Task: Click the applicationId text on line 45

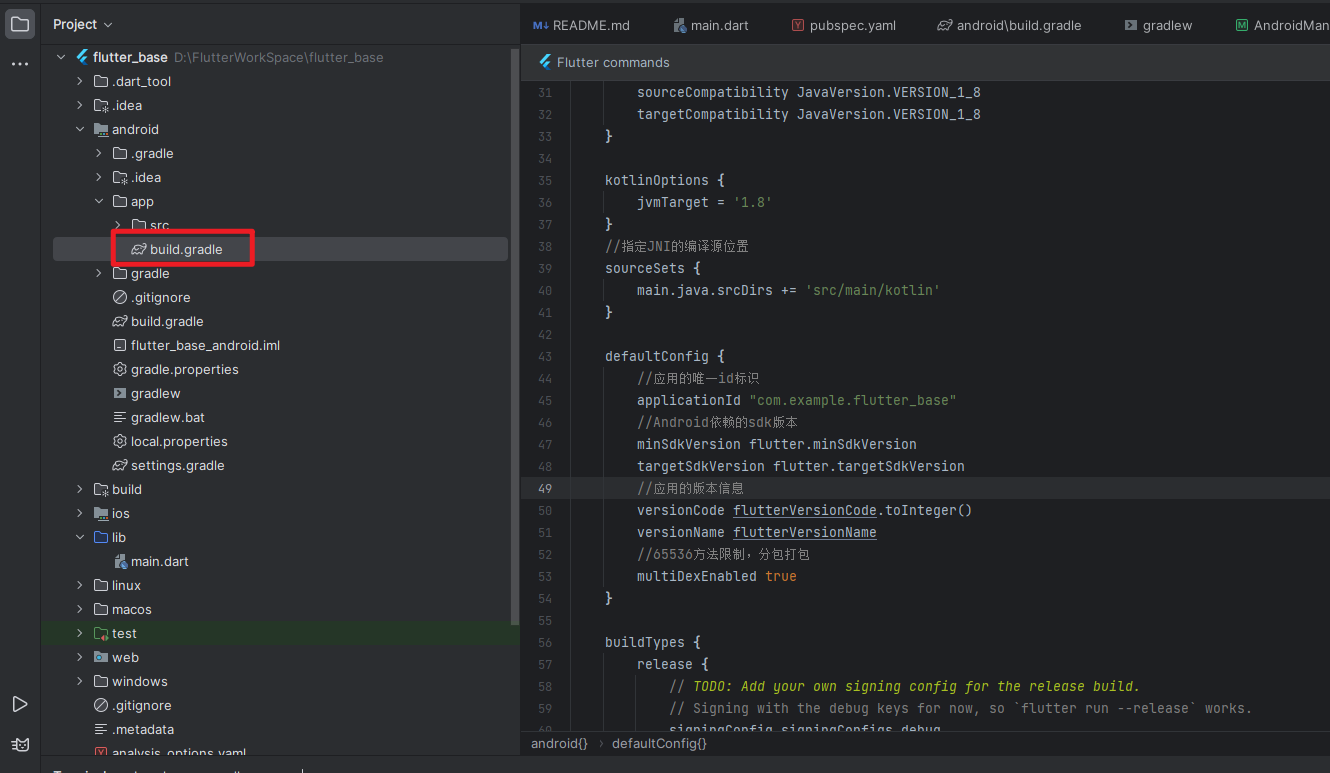Action: (x=689, y=400)
